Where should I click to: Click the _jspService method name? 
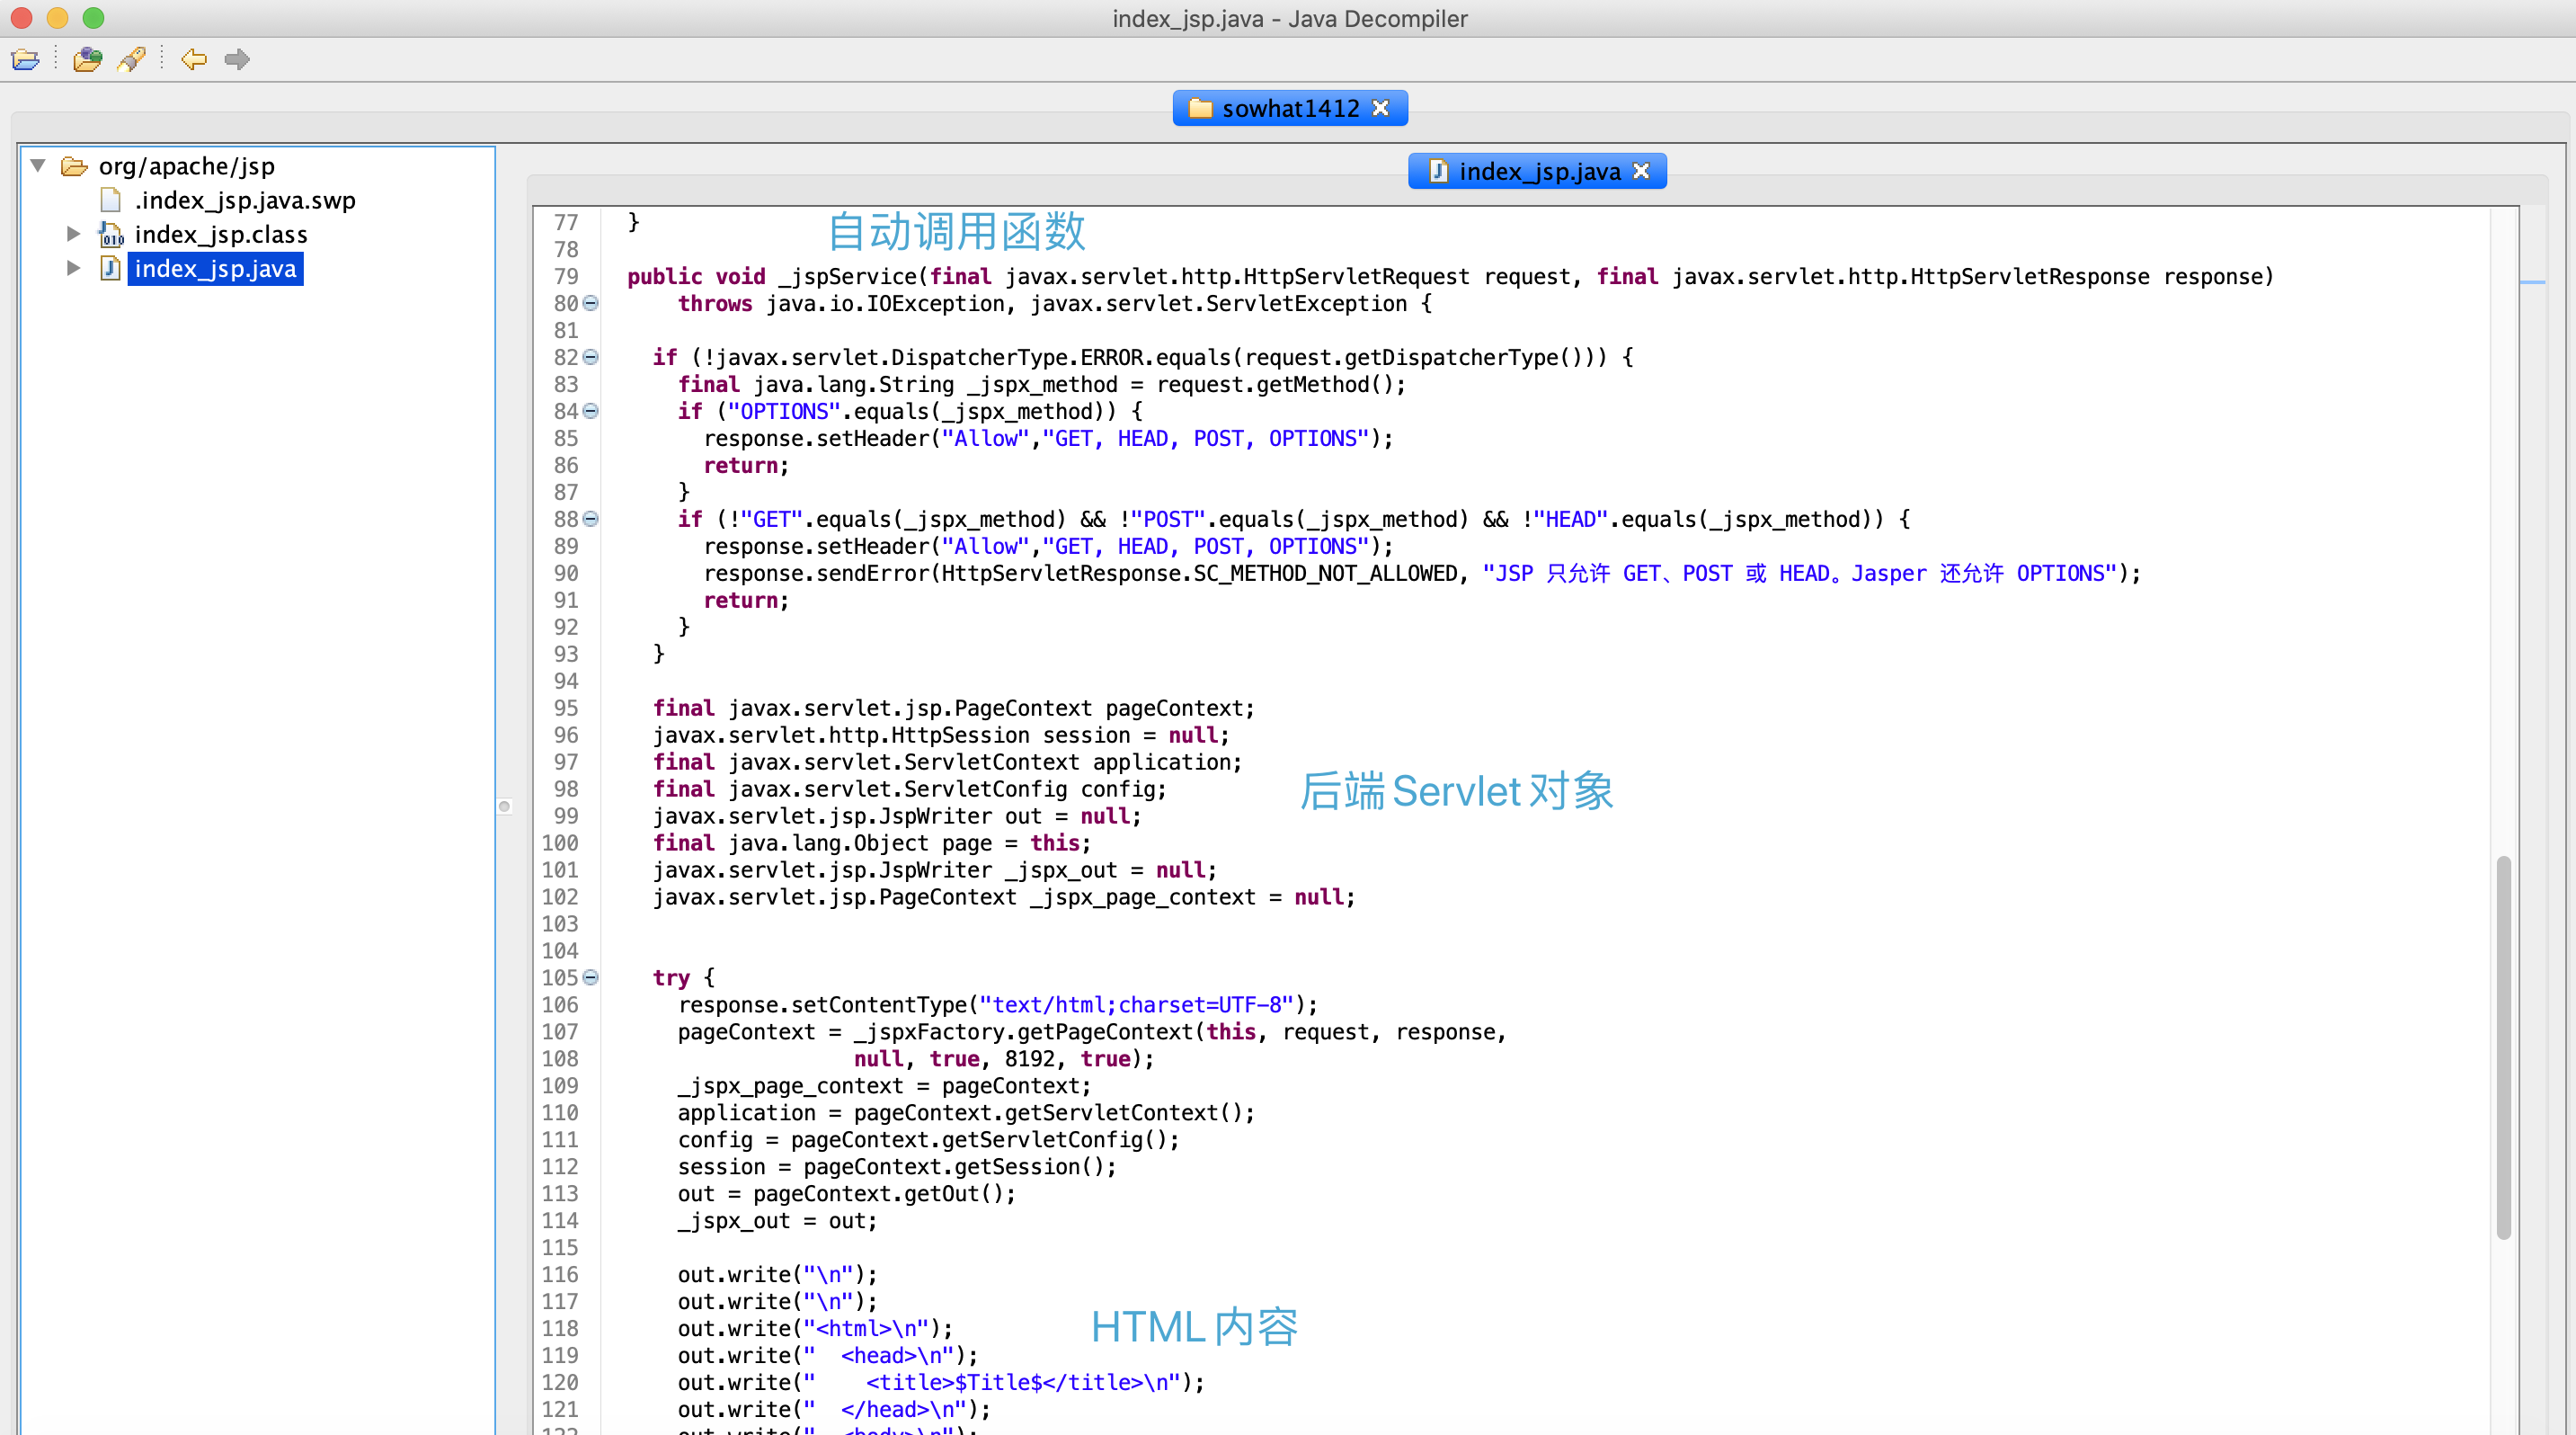pyautogui.click(x=848, y=277)
